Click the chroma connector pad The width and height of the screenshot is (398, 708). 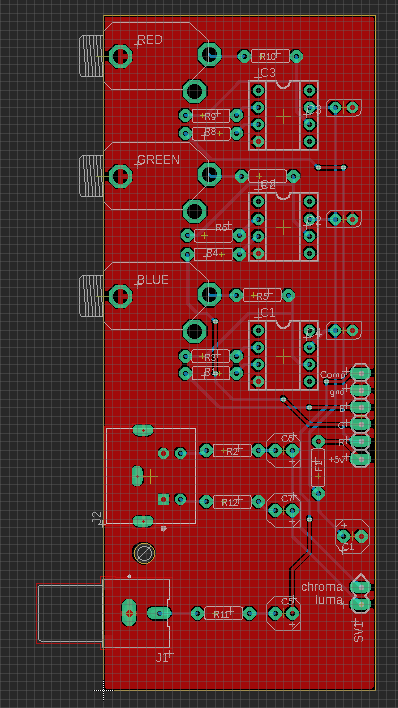(361, 587)
